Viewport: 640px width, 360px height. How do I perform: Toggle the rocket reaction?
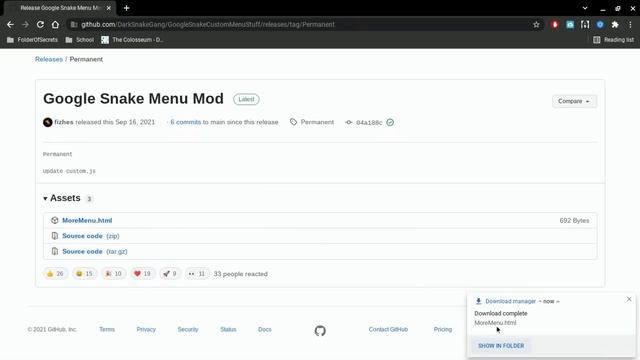tap(170, 273)
